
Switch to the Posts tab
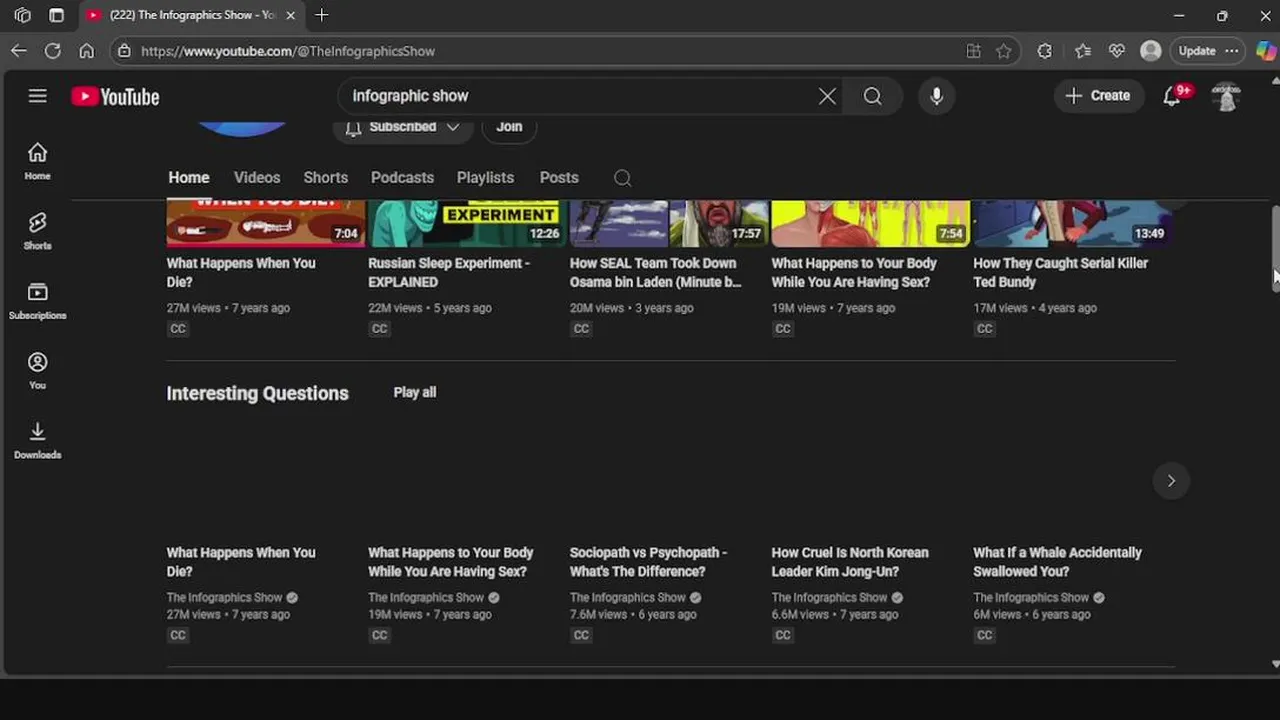pos(559,178)
